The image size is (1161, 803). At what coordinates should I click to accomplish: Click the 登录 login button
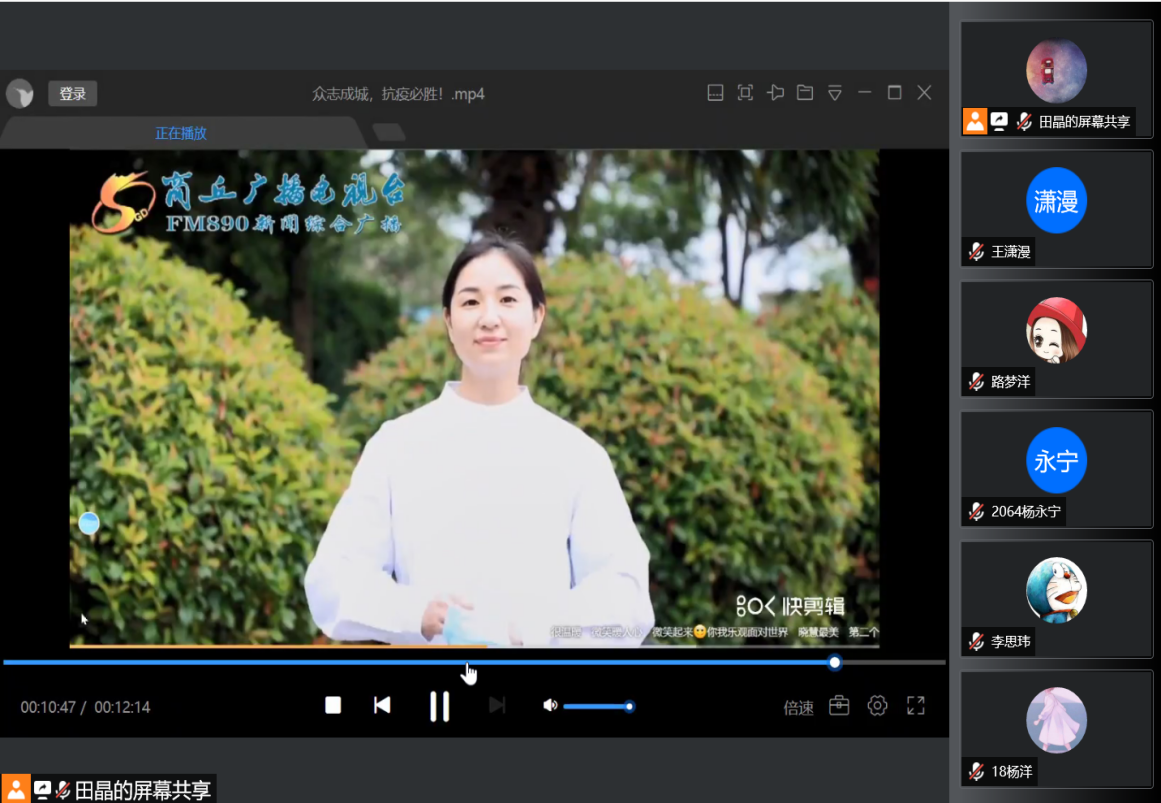pyautogui.click(x=72, y=94)
